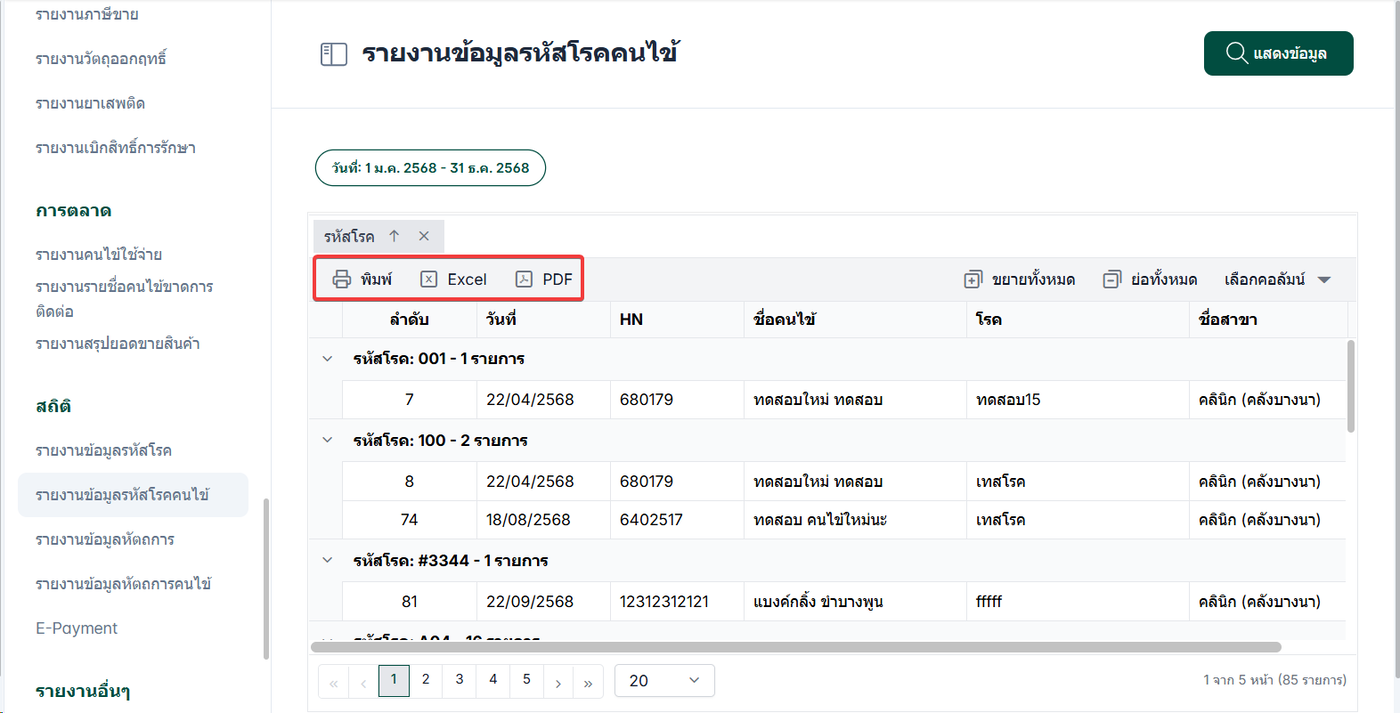Click the collapse all (ย่อทั้งหมด) icon
This screenshot has width=1400, height=713.
point(1112,280)
